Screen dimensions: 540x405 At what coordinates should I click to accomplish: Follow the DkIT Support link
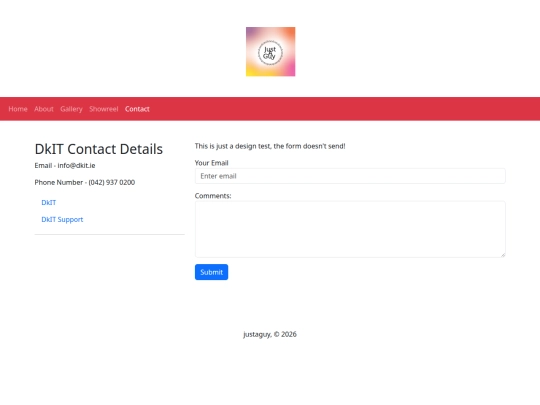pos(62,219)
